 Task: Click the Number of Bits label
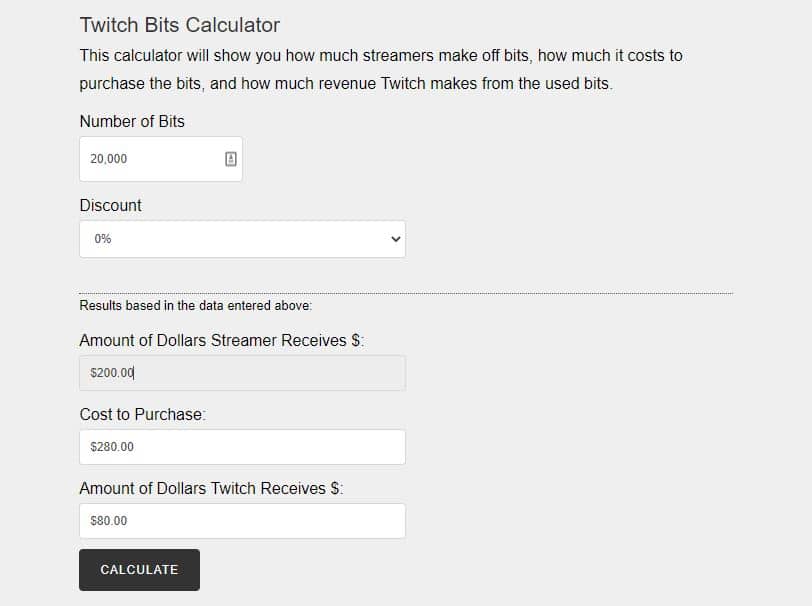(x=131, y=121)
